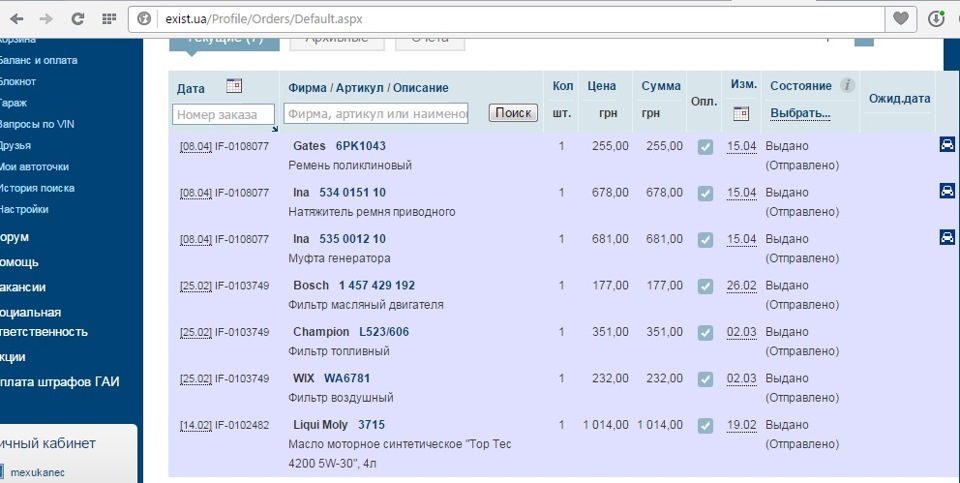Screen dimensions: 960x483
Task: Toggle paid checkbox for Champion L523/606
Action: click(x=705, y=333)
